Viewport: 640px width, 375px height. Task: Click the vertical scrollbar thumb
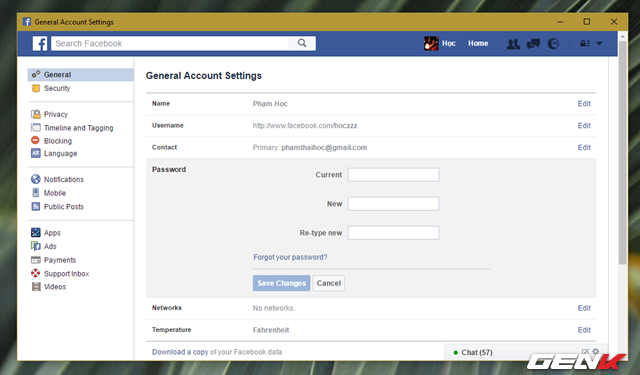click(x=622, y=152)
